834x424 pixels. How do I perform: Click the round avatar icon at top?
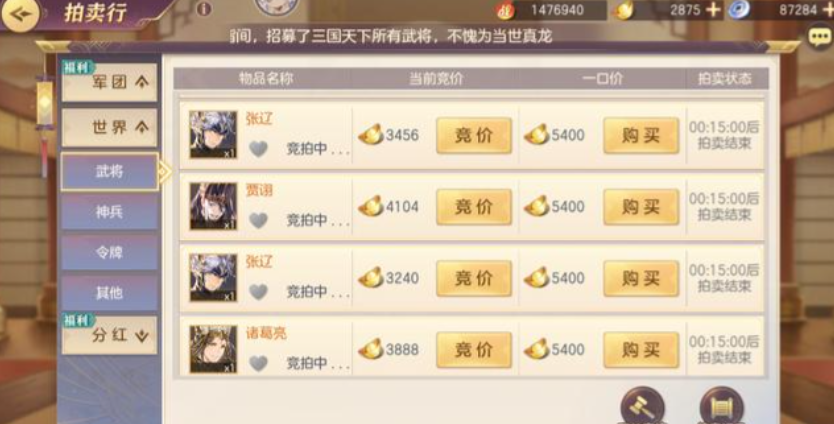[x=277, y=6]
